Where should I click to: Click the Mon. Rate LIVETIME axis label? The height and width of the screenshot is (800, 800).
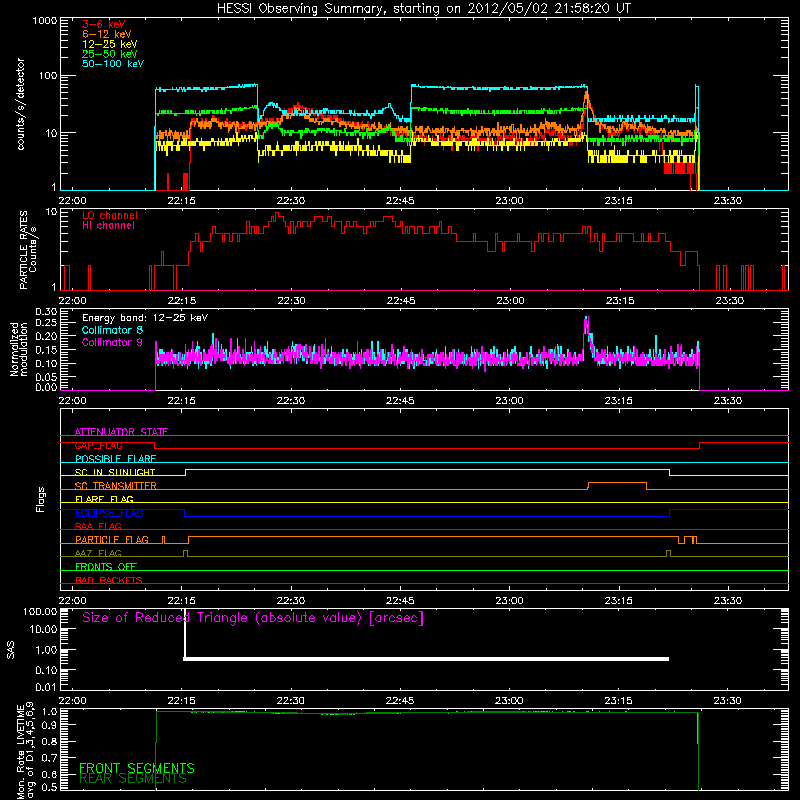point(25,752)
